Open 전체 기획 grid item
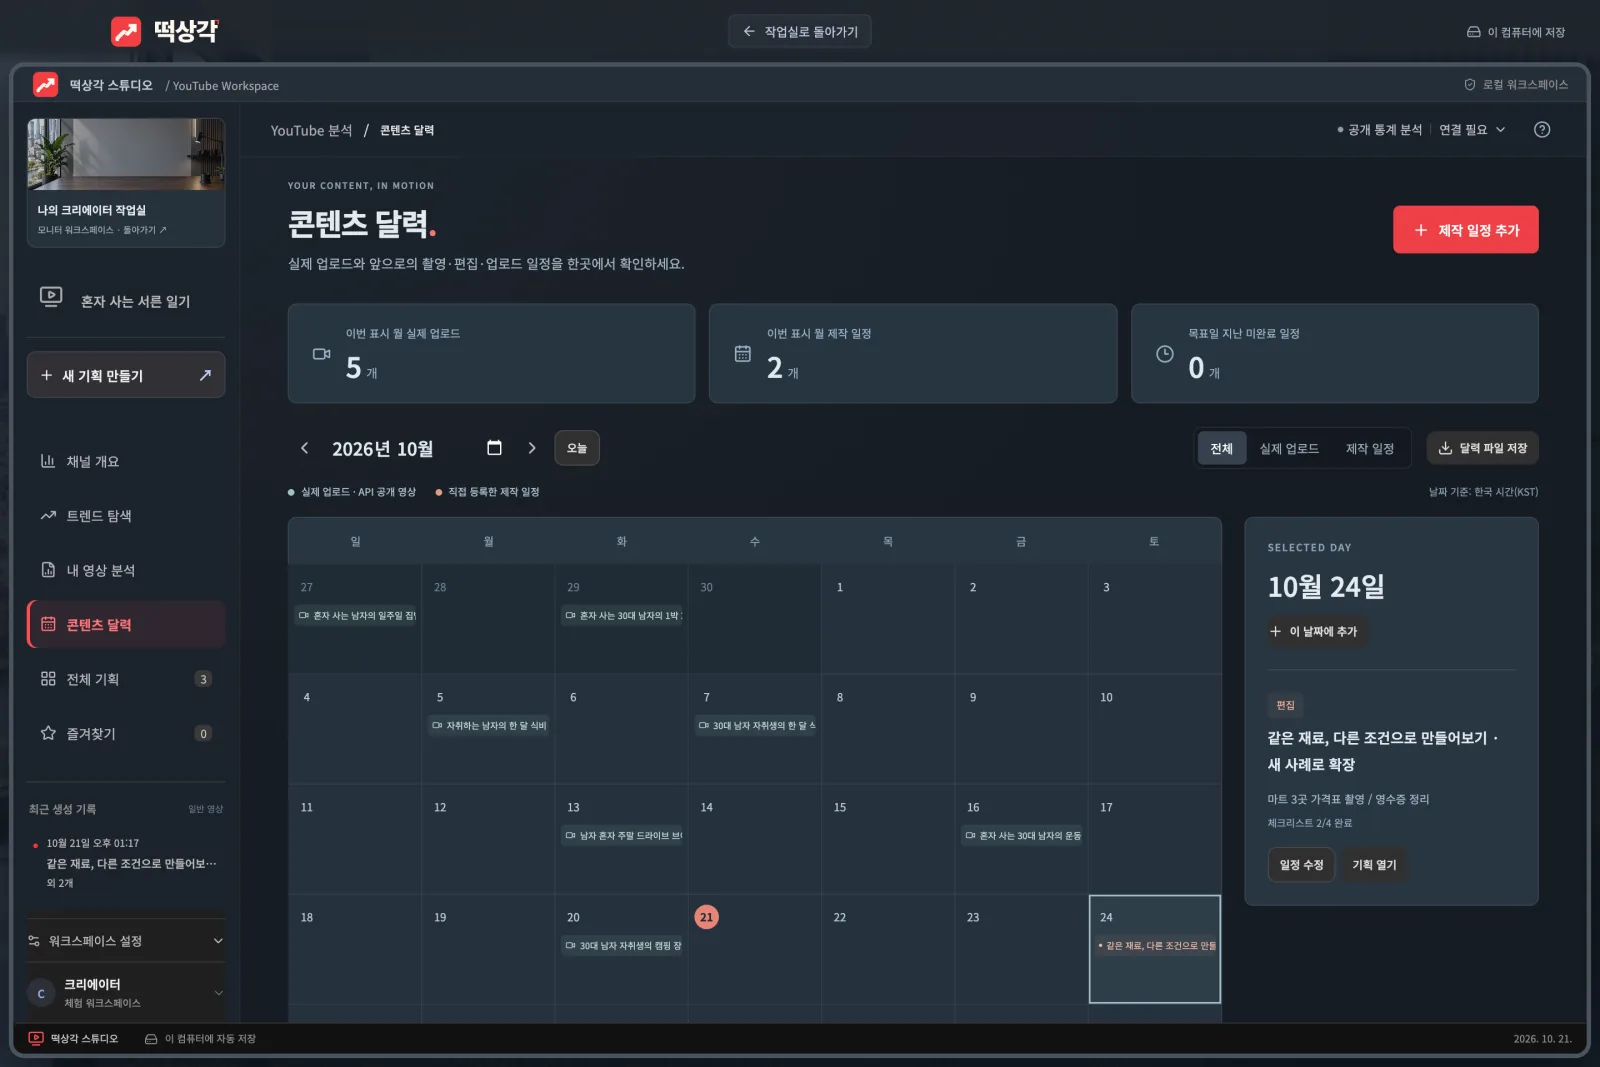The width and height of the screenshot is (1600, 1067). pyautogui.click(x=126, y=679)
